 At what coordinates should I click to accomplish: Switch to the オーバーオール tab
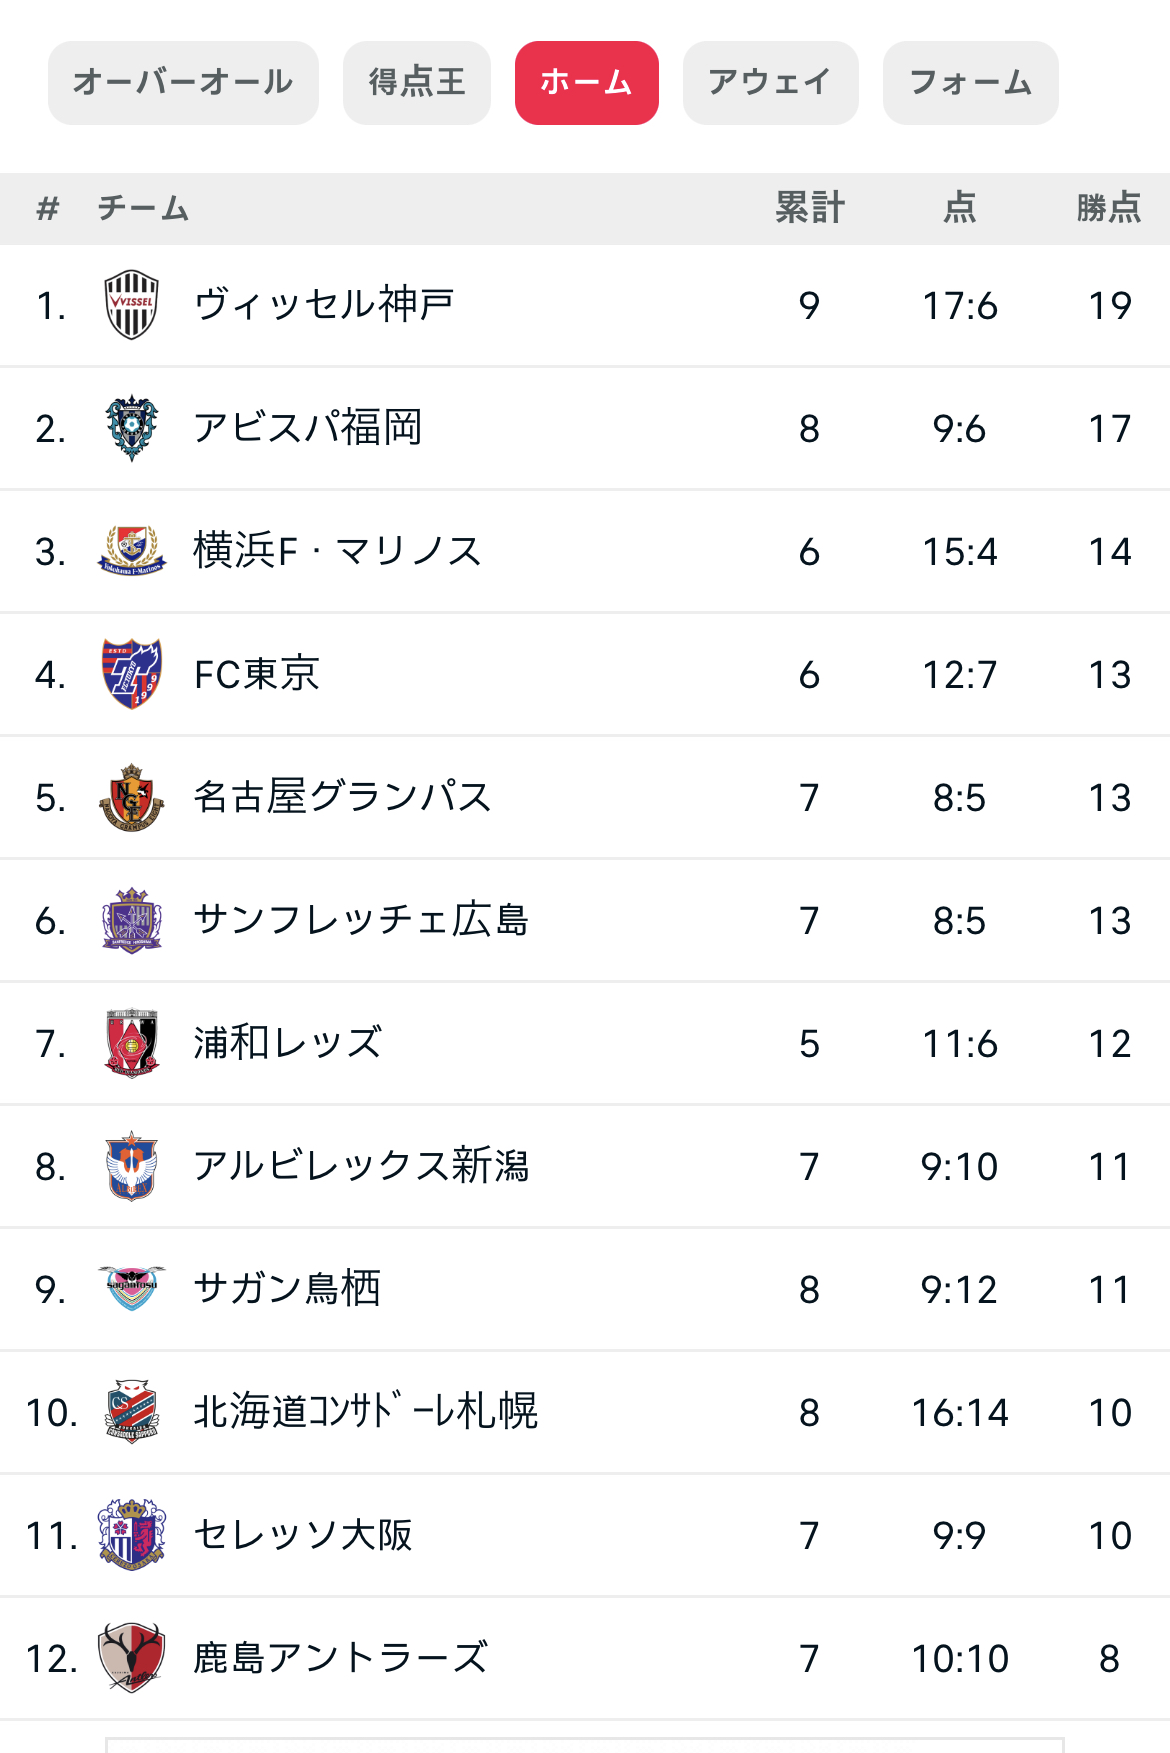(x=183, y=83)
